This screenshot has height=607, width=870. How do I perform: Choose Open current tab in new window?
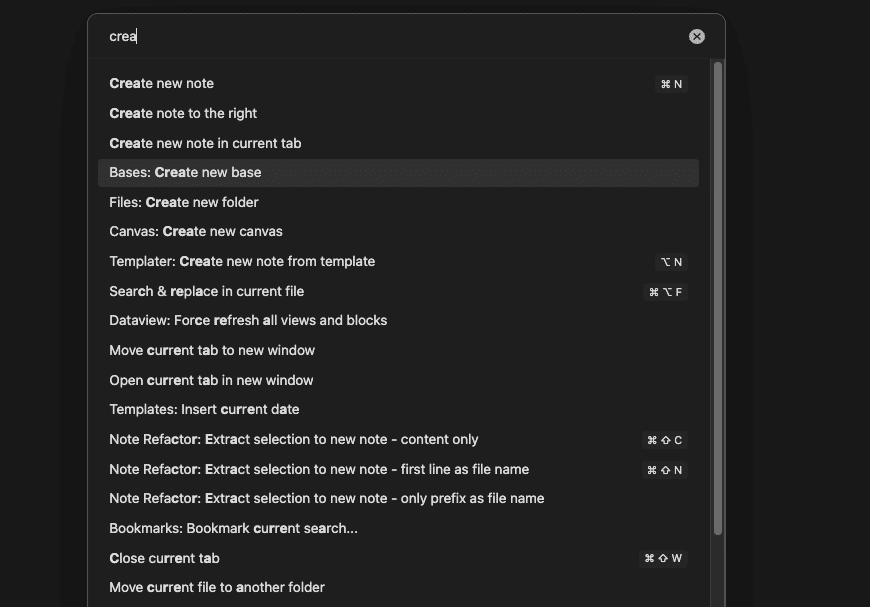(211, 381)
